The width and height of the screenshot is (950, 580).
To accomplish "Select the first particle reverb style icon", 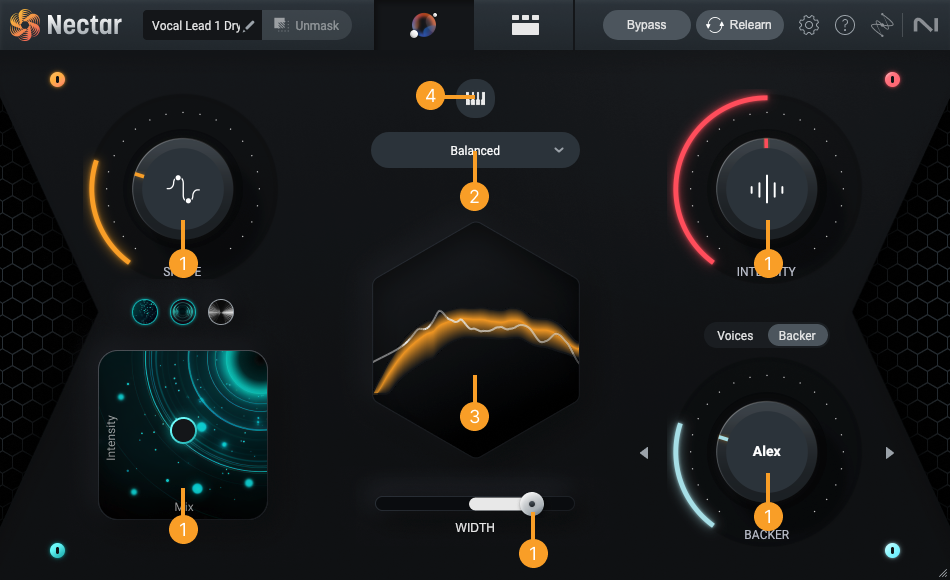I will [145, 312].
